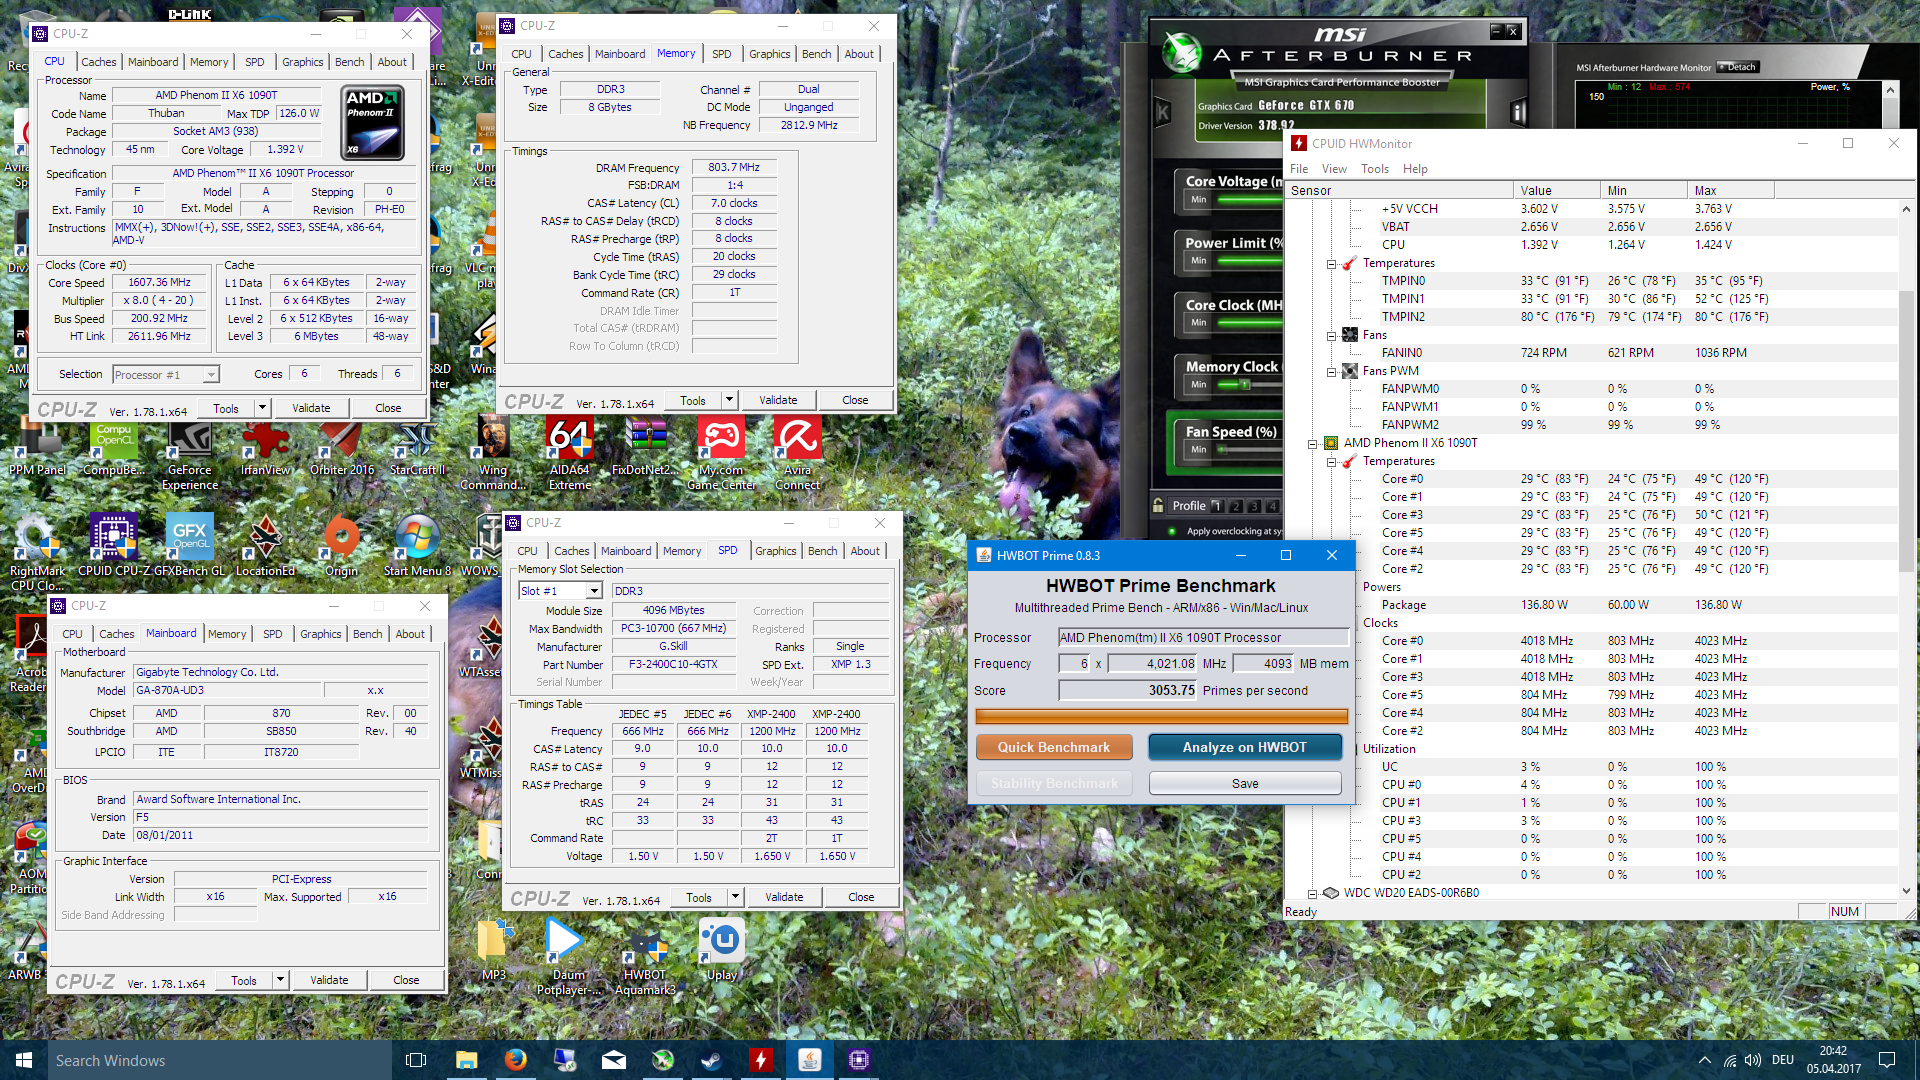Open Steam from the taskbar
This screenshot has height=1080, width=1920.
pos(712,1060)
